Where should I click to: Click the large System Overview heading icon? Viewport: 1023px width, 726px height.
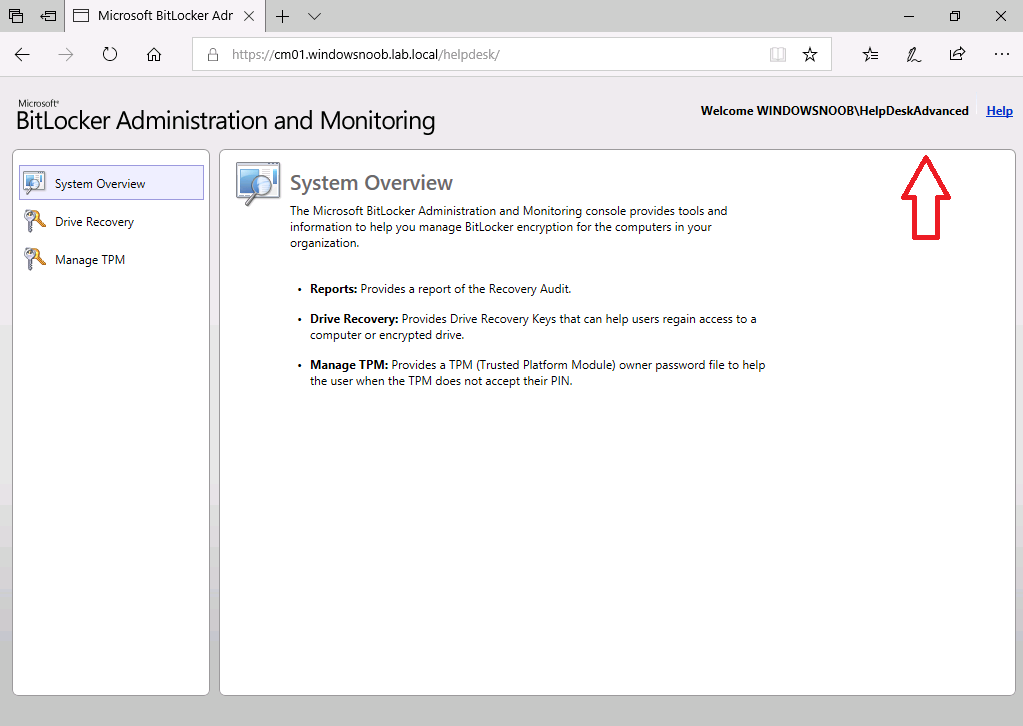258,183
